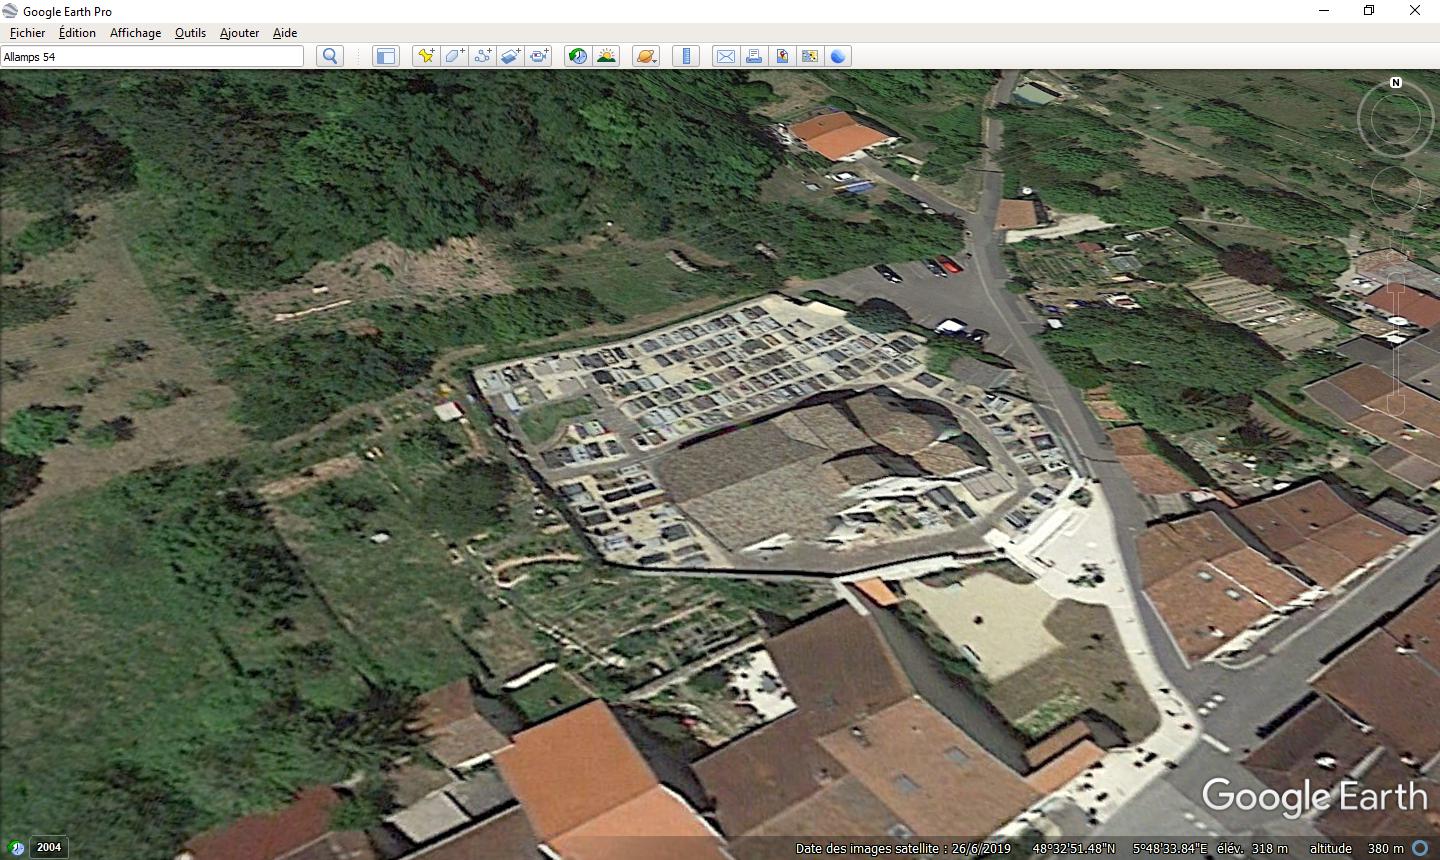Image resolution: width=1440 pixels, height=860 pixels.
Task: Open the planet selector dropdown
Action: point(646,56)
